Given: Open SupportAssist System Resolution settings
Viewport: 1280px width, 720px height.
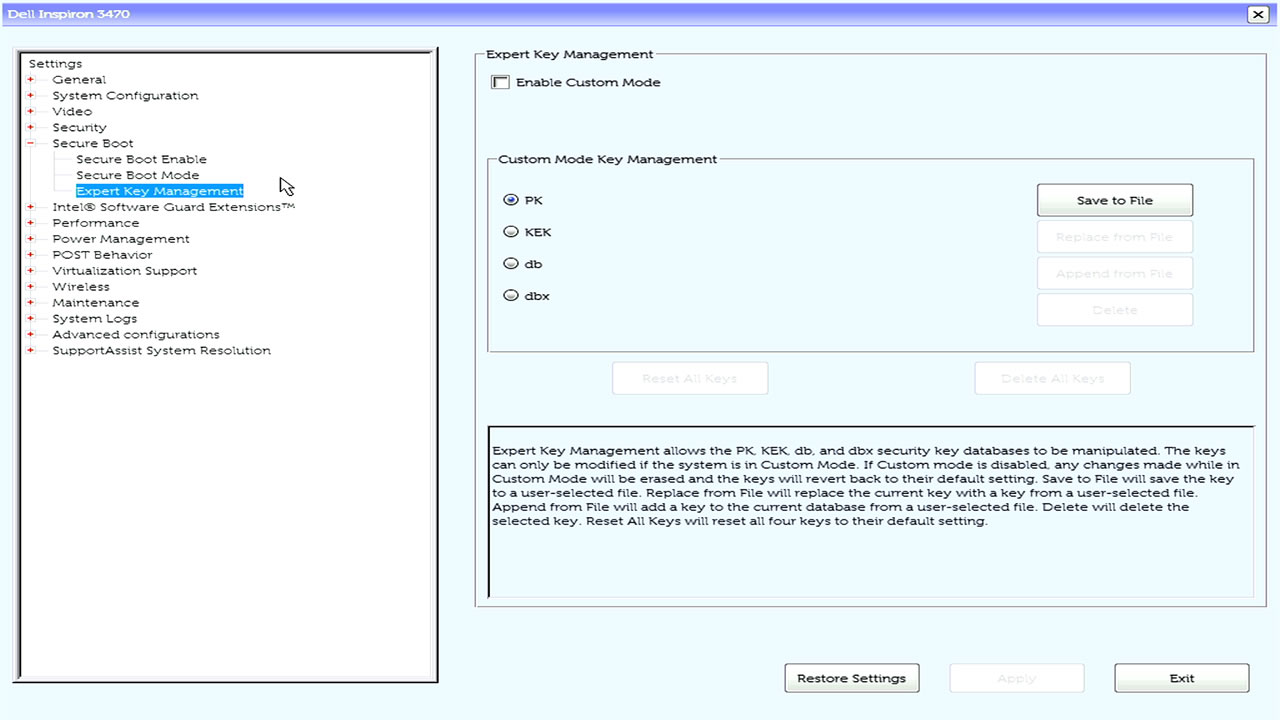Looking at the screenshot, I should tap(161, 351).
